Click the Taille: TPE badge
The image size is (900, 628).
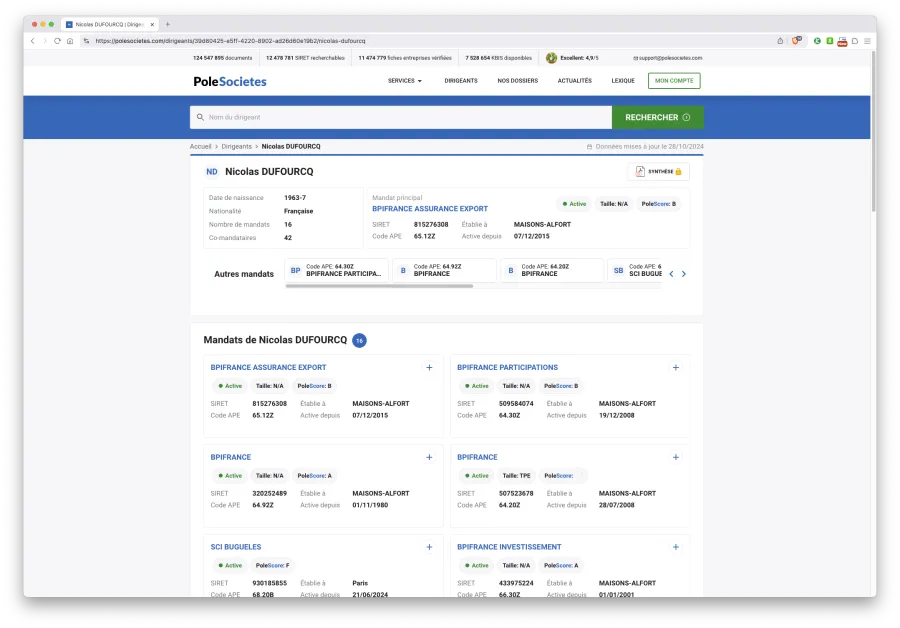(x=517, y=476)
